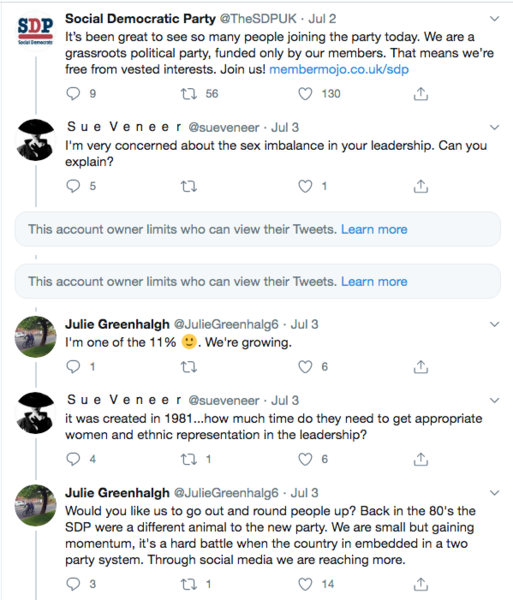513x600 pixels.
Task: Reply to Julie's 'We're growing' tweet
Action: tap(73, 367)
